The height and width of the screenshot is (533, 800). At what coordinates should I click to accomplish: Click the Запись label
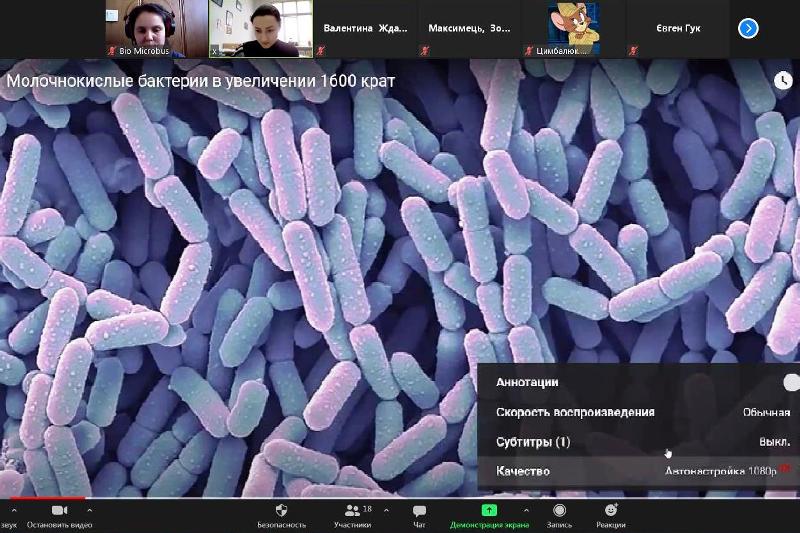559,525
